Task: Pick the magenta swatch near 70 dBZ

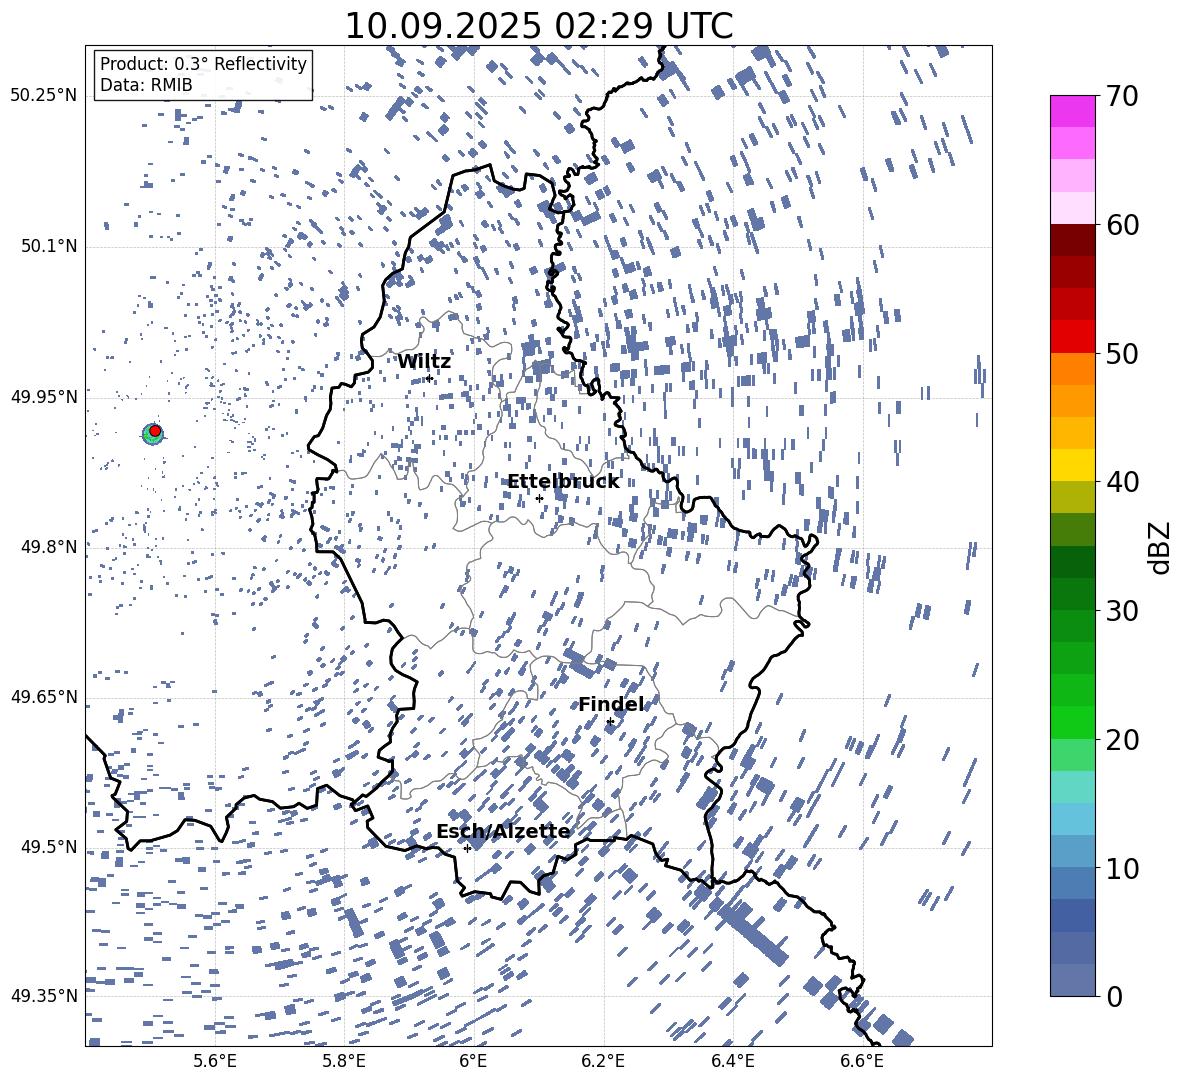Action: click(x=1072, y=112)
